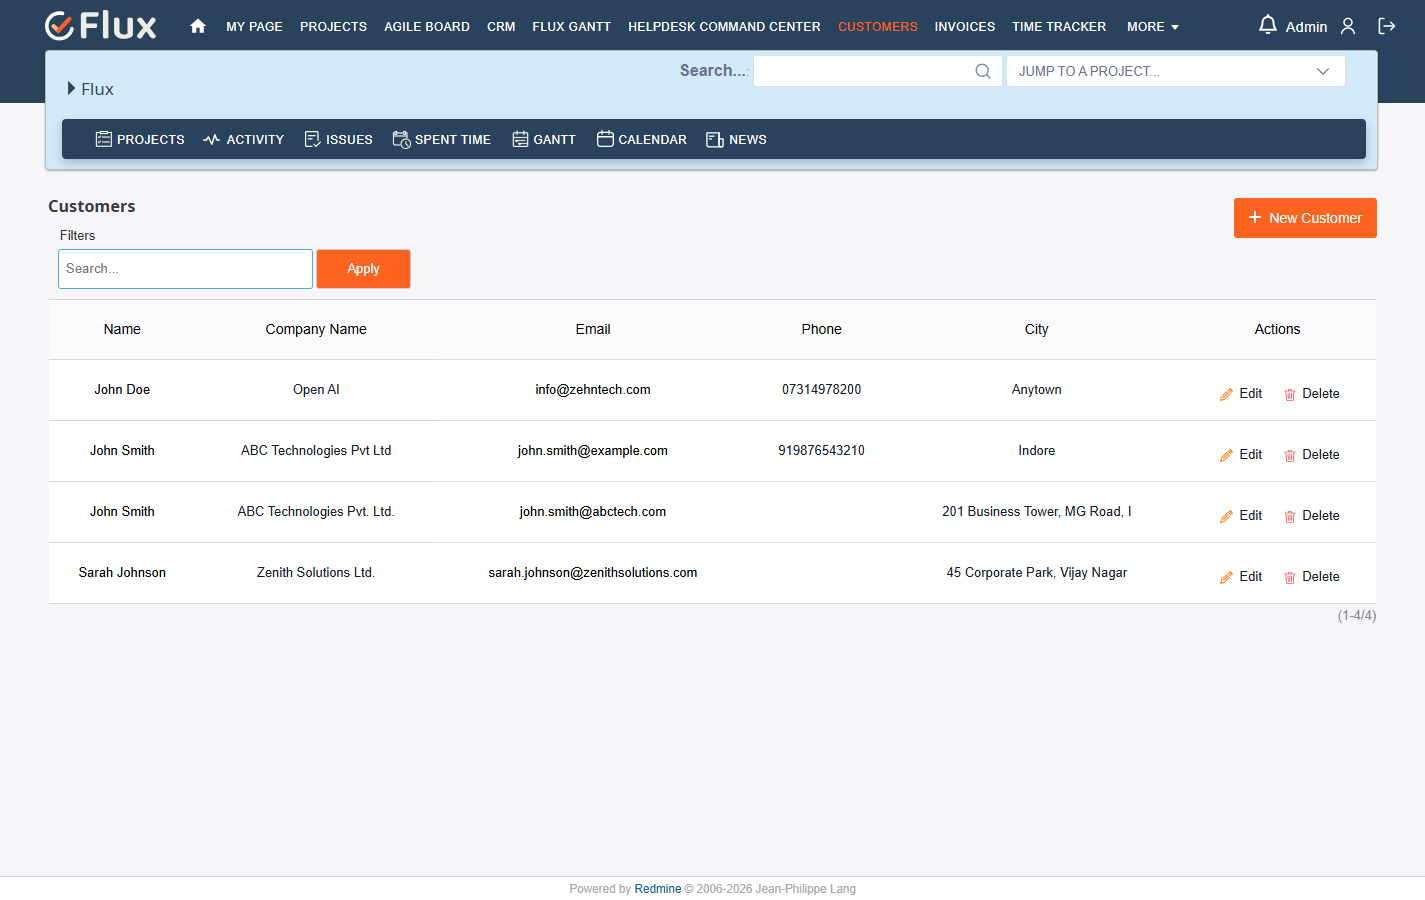Viewport: 1425px width, 900px height.
Task: Open the CRM menu item
Action: tap(501, 27)
